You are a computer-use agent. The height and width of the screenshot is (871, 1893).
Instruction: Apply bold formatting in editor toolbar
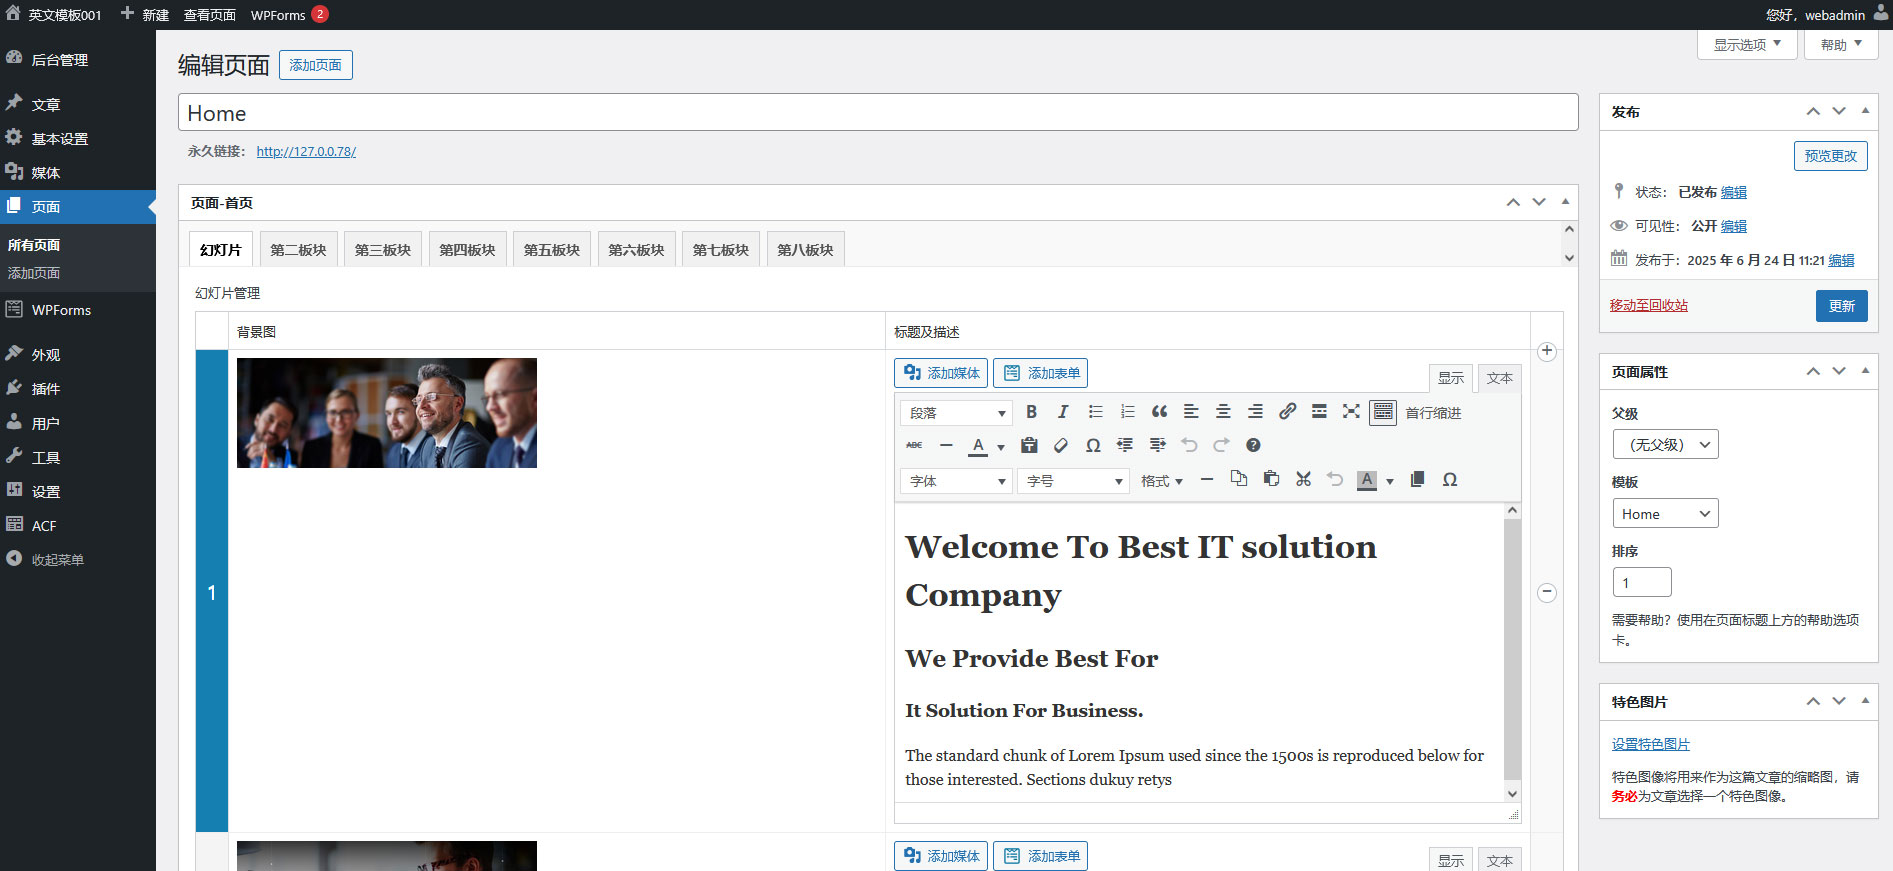[x=1031, y=412]
